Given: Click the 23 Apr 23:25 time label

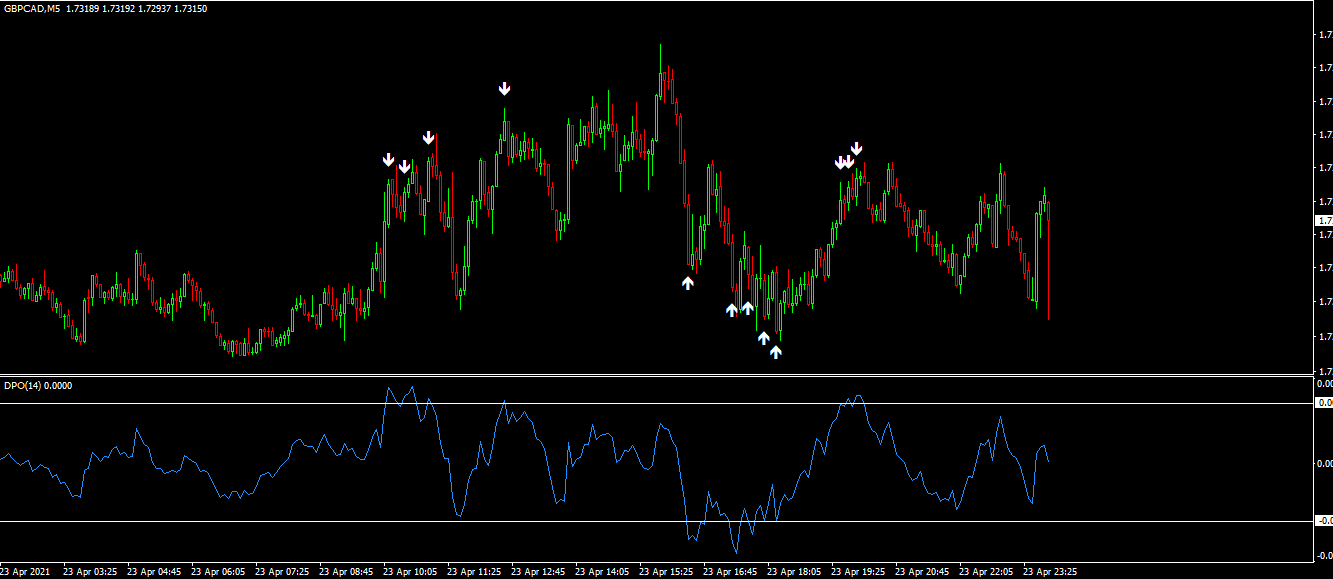Looking at the screenshot, I should 1050,573.
